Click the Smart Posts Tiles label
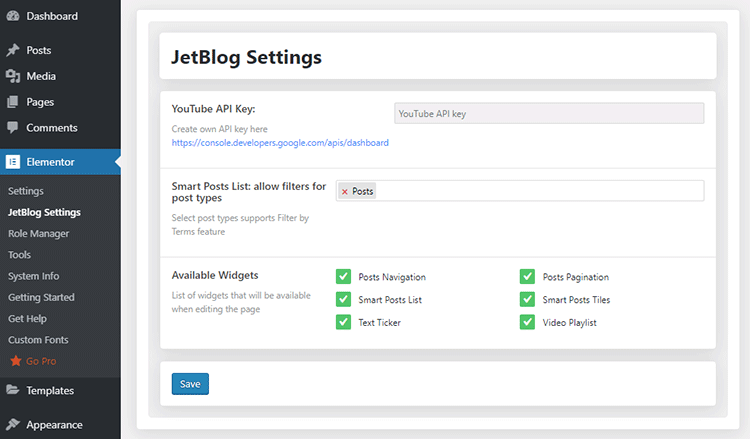This screenshot has width=750, height=439. (576, 300)
